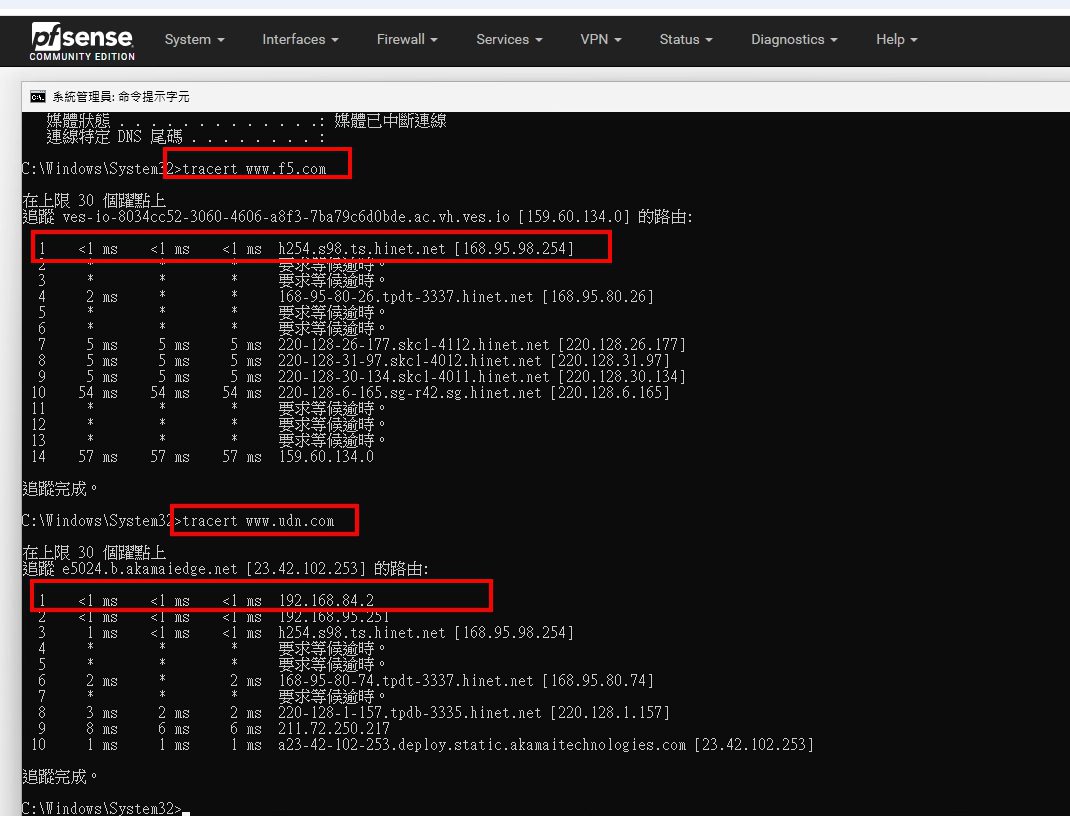Expand the Help menu

896,40
